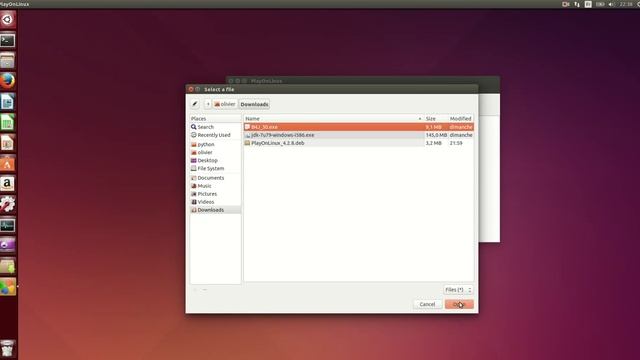Click the 145,0 MB size cell
The width and height of the screenshot is (640, 360).
[x=436, y=135]
